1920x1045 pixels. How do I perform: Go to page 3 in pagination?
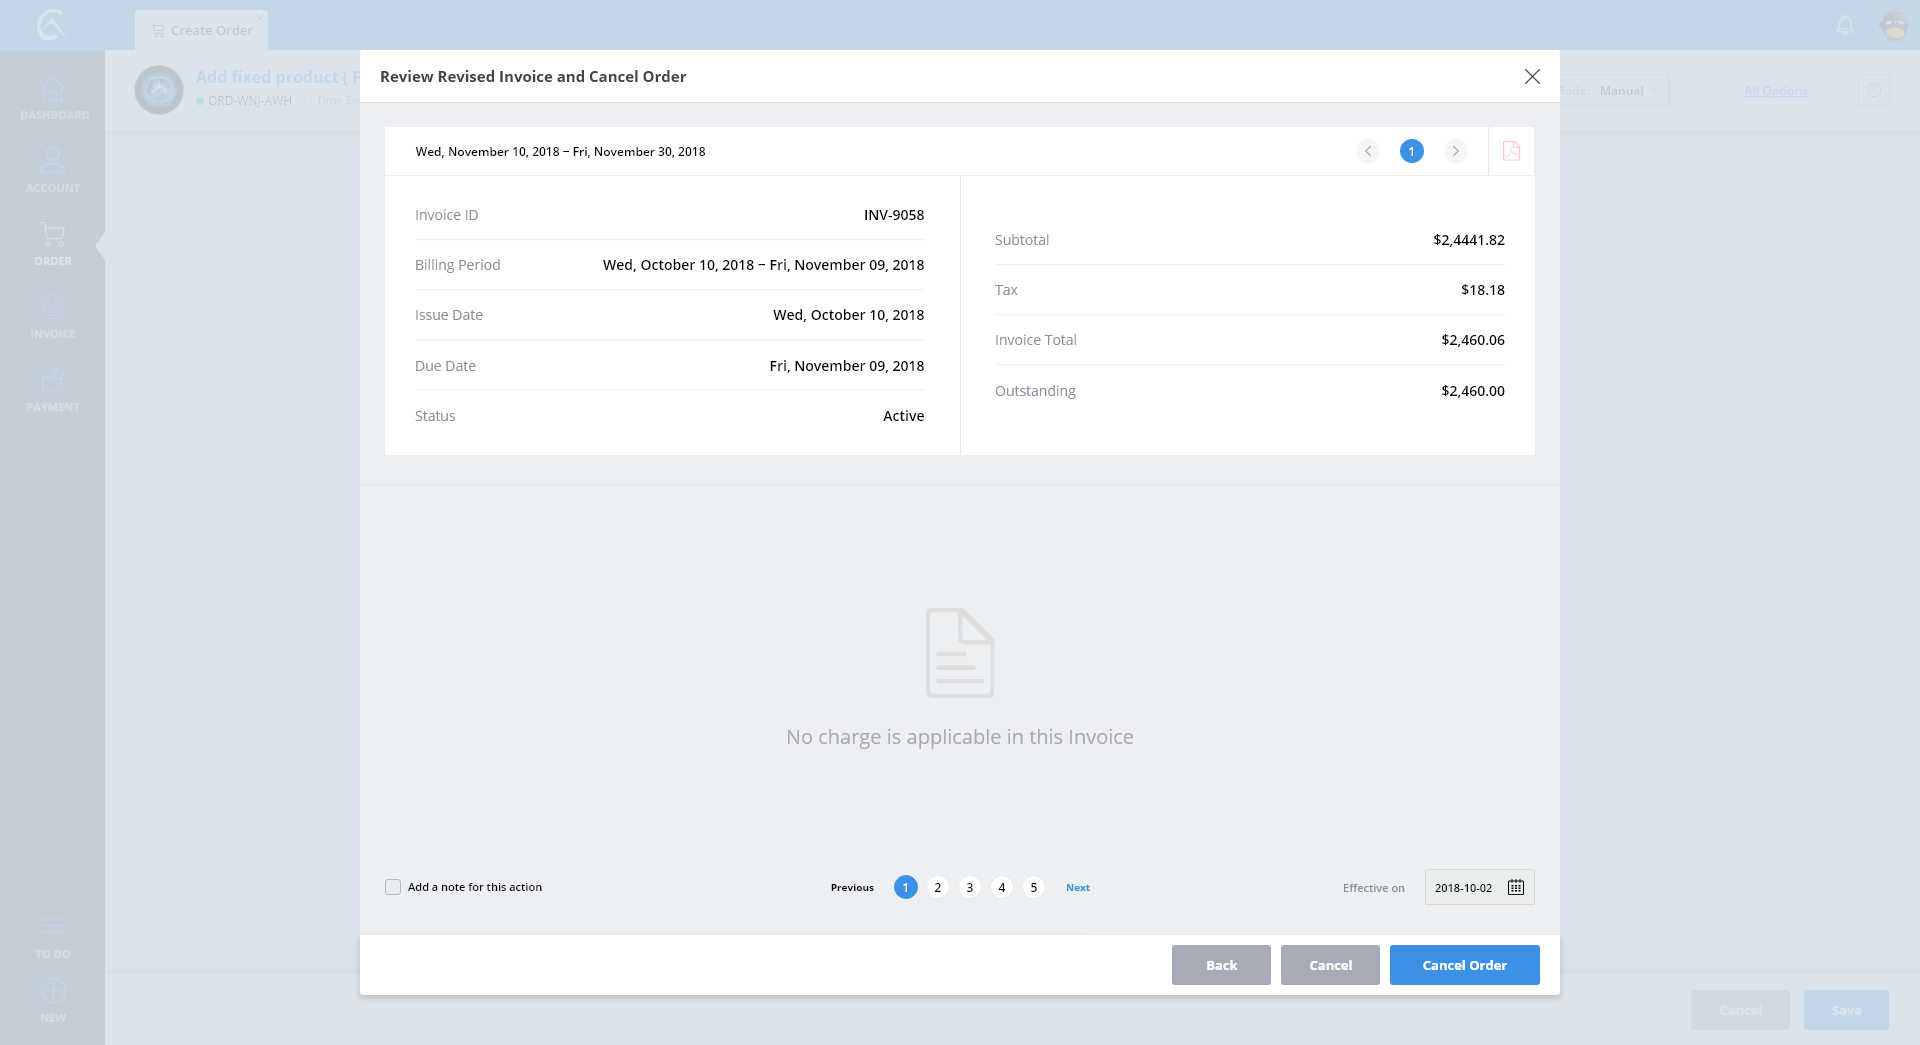[969, 887]
